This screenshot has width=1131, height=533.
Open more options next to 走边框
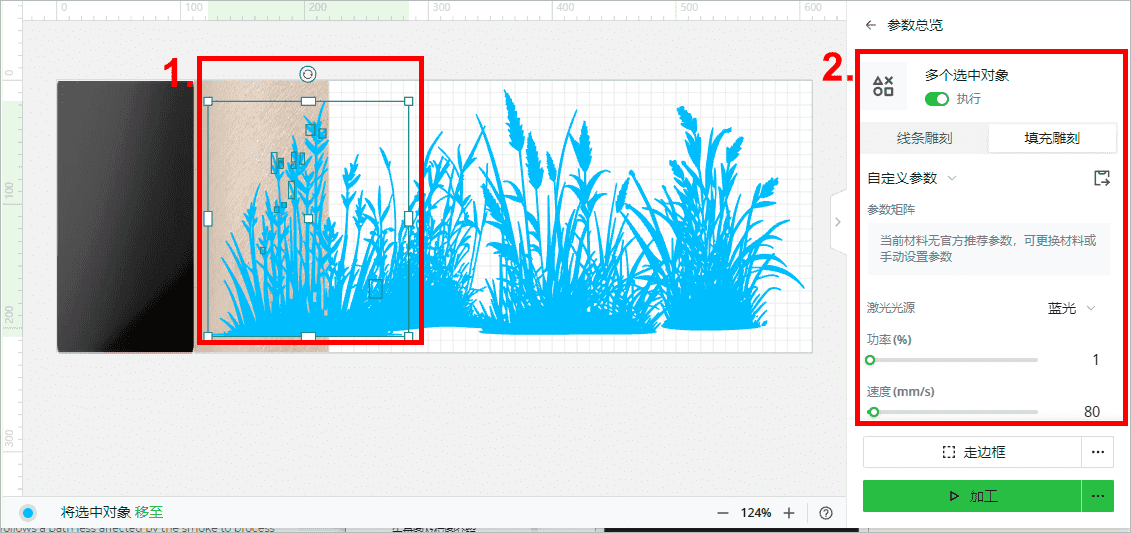coord(1099,452)
